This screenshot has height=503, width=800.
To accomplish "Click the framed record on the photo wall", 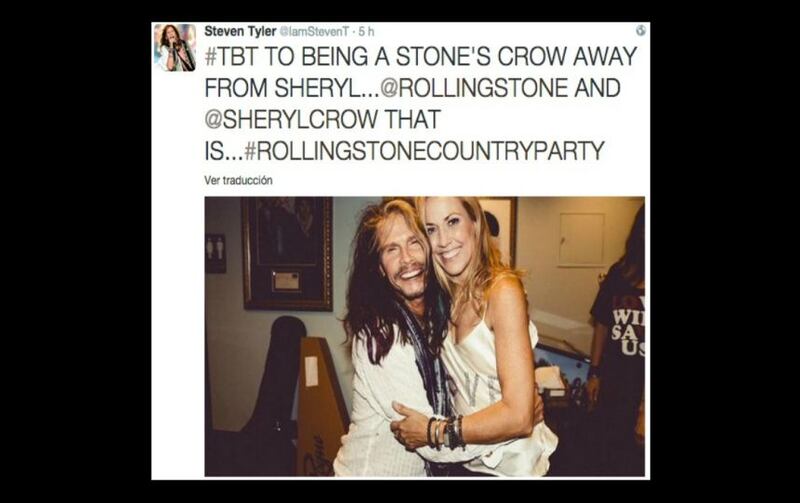I will 287,254.
